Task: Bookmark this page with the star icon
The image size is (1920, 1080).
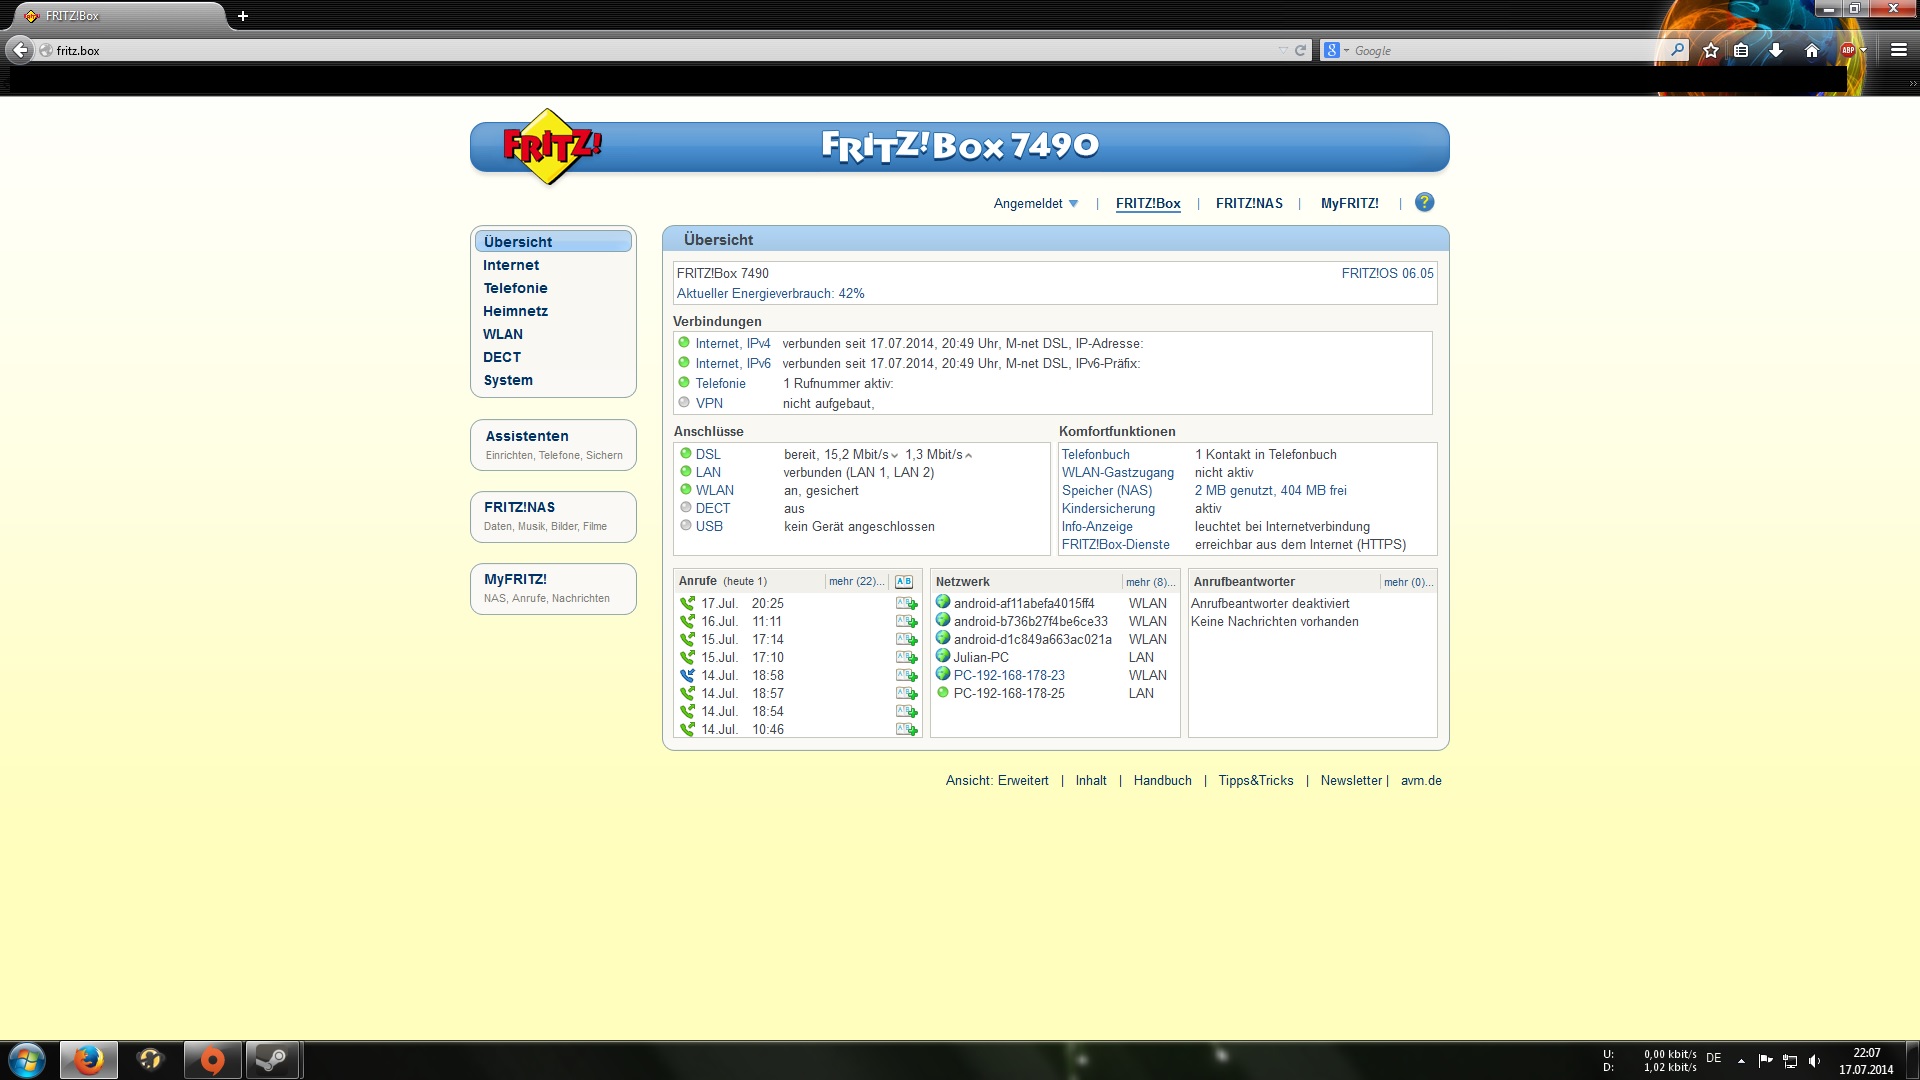Action: click(1711, 51)
